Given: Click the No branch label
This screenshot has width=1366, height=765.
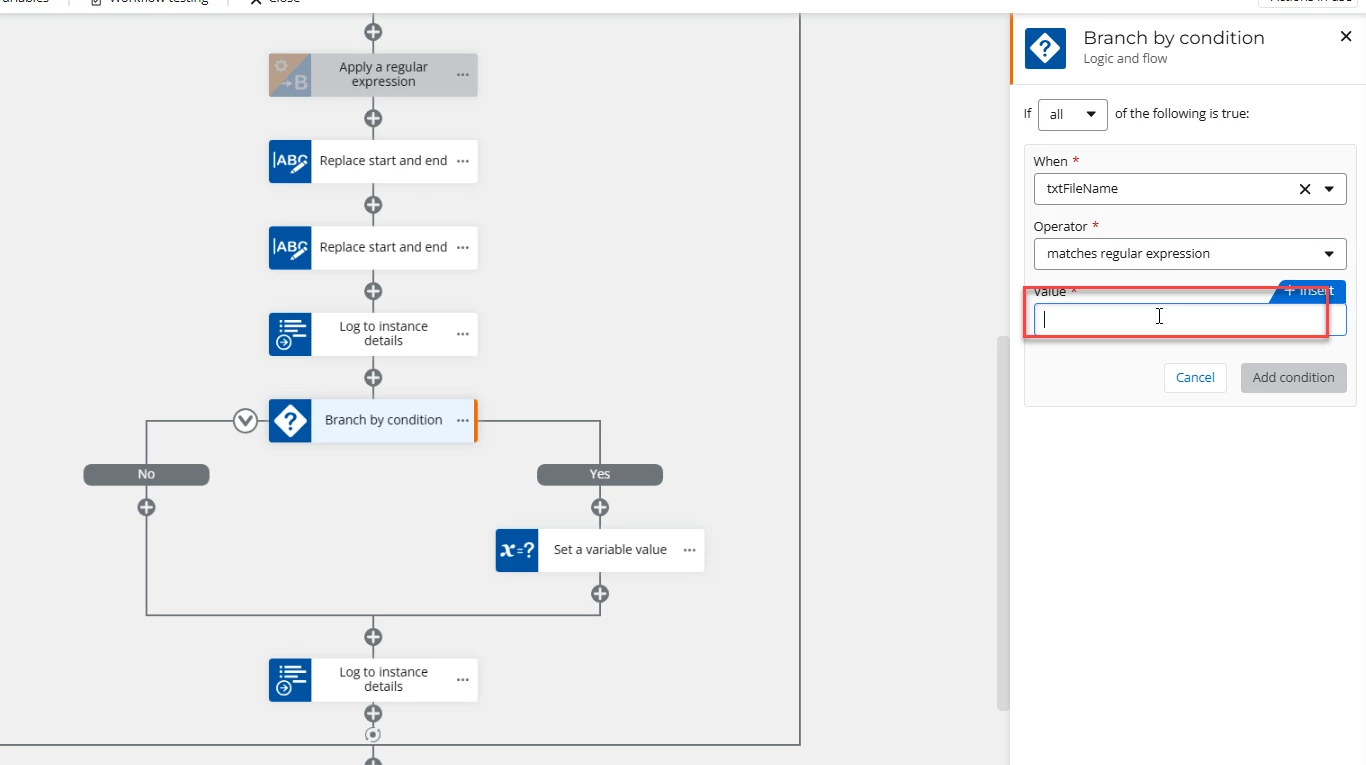Looking at the screenshot, I should 146,475.
